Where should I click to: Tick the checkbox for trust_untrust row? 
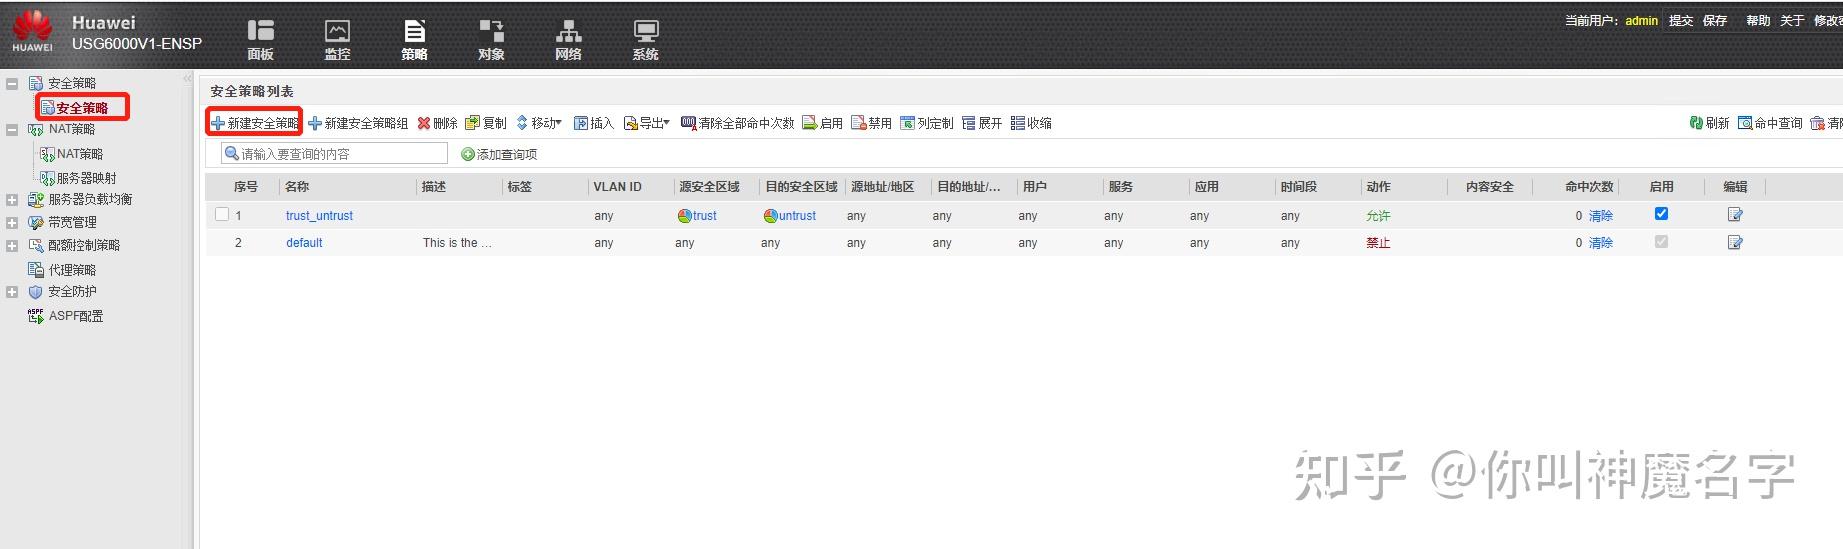(222, 214)
